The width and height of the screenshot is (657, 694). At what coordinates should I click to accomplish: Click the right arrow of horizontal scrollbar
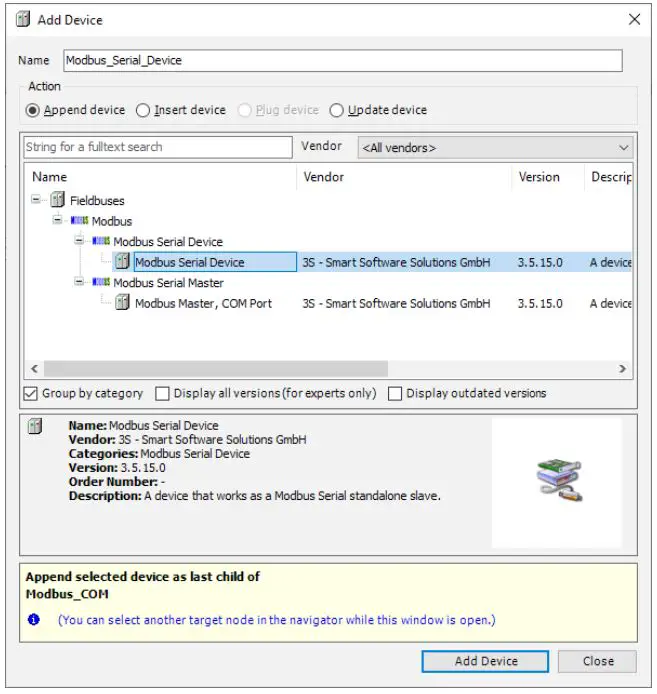point(623,369)
